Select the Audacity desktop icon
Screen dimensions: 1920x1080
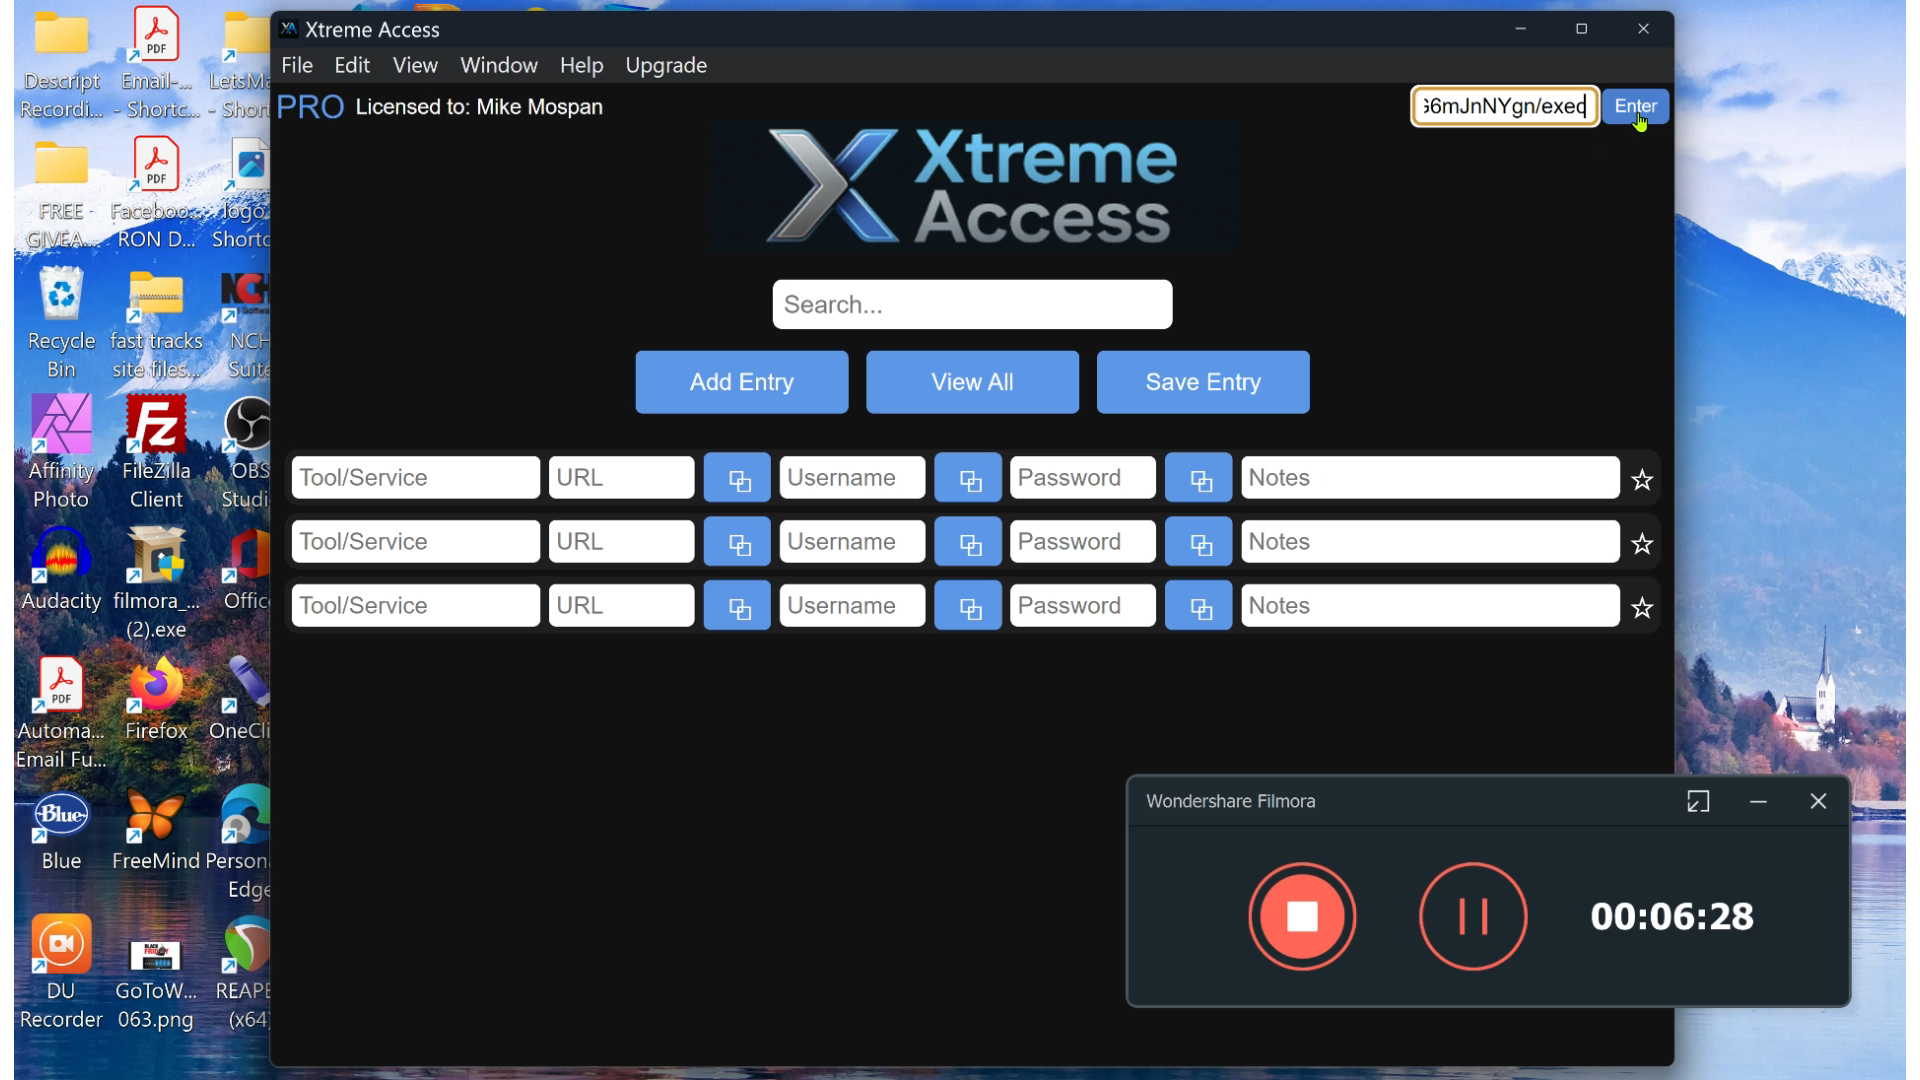pos(61,568)
